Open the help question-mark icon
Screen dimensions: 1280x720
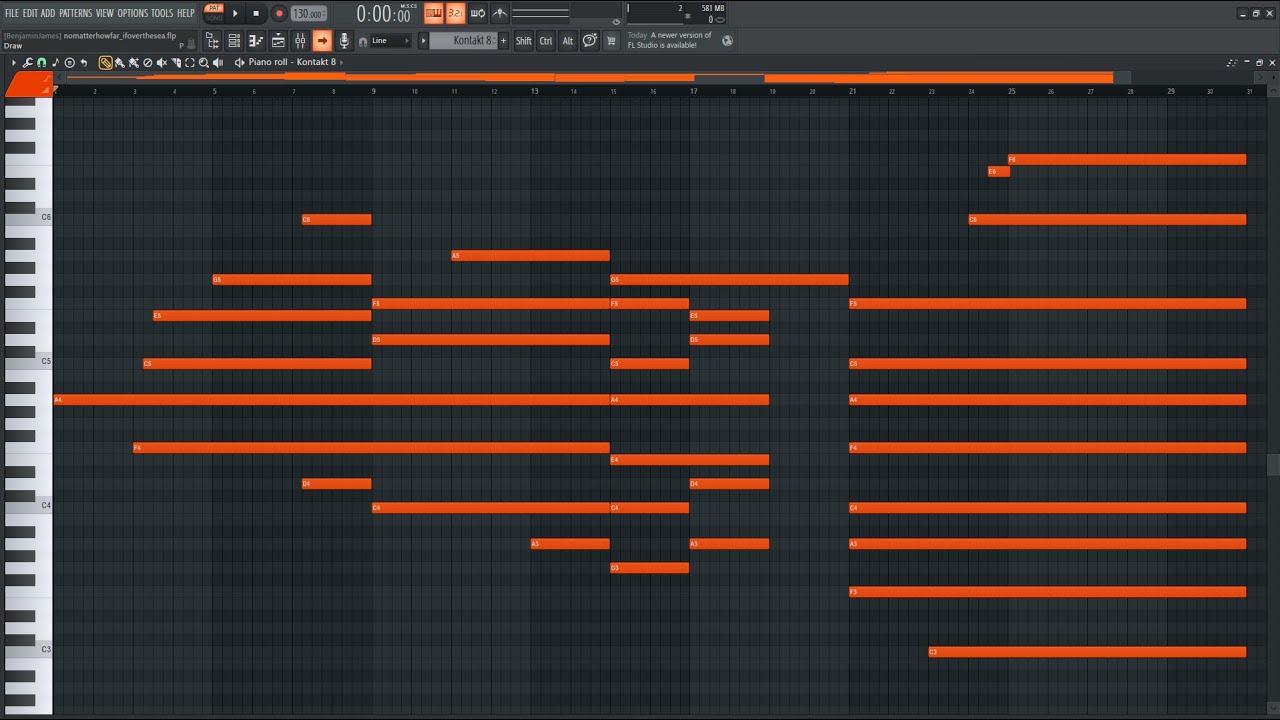(x=590, y=41)
